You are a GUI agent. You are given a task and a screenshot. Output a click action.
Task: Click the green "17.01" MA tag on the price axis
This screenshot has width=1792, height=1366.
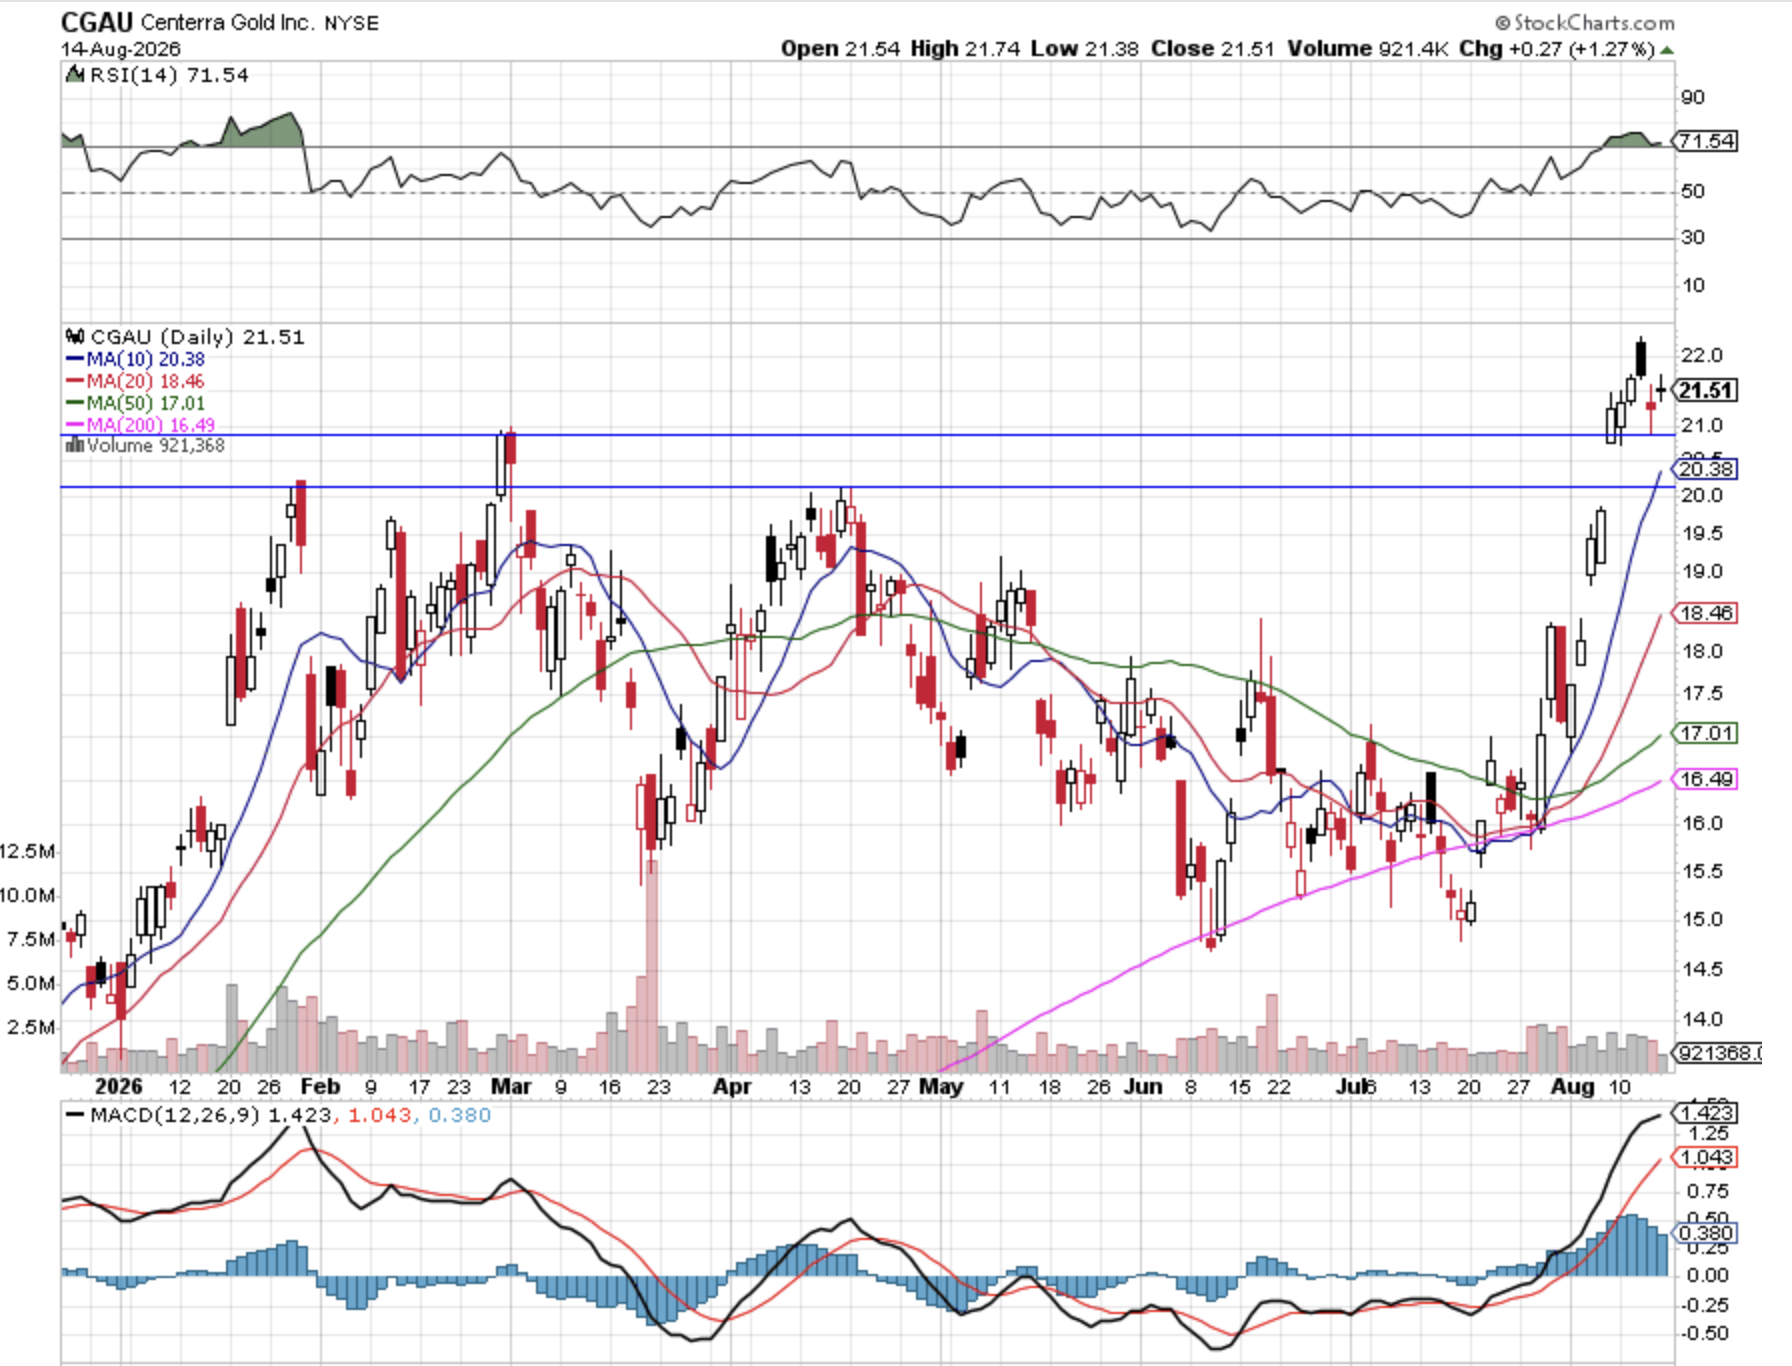tap(1707, 733)
